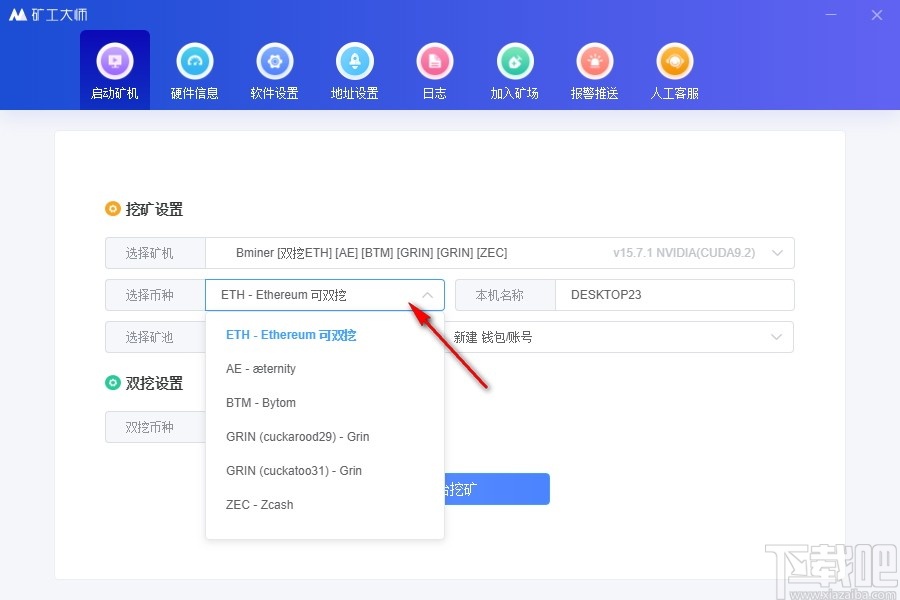Open the 软件设置 software settings

click(x=274, y=68)
